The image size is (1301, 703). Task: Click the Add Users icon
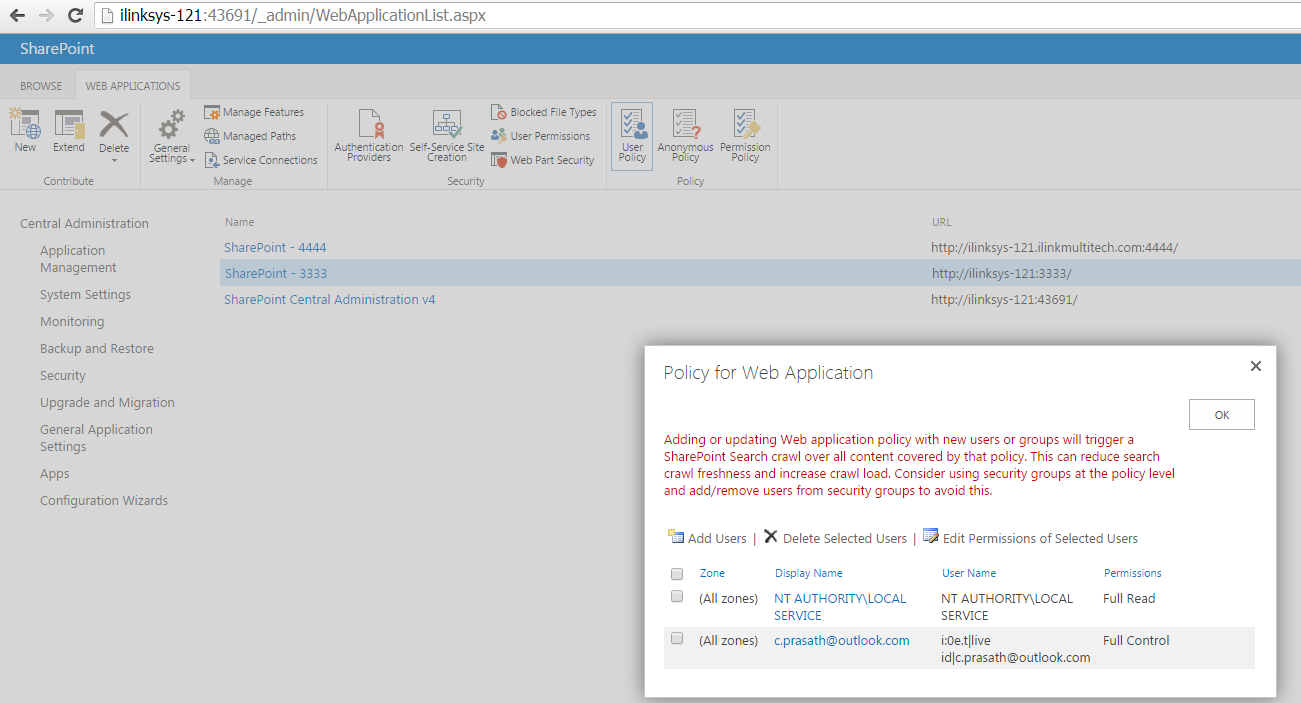click(676, 537)
